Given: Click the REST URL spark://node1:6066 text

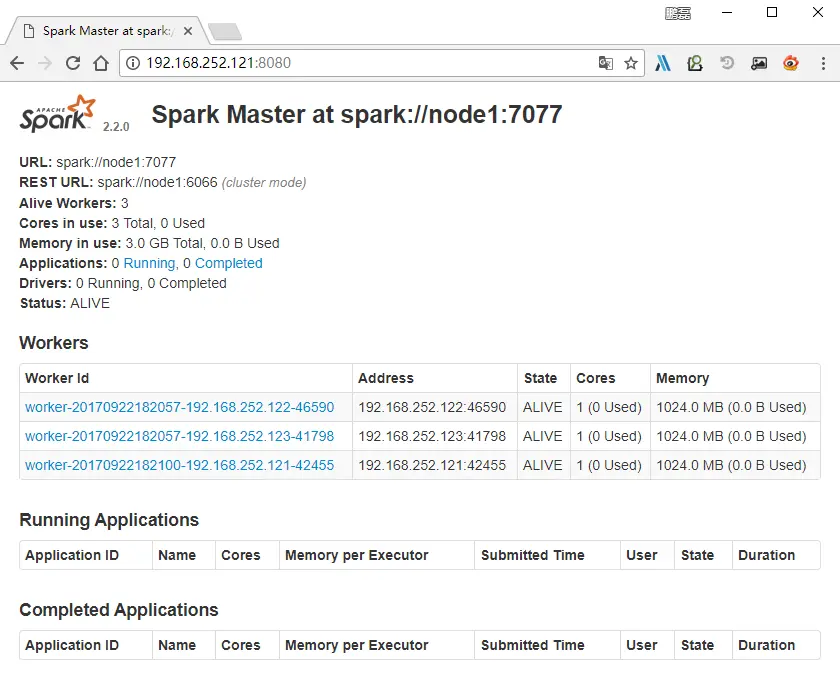Looking at the screenshot, I should pos(158,182).
